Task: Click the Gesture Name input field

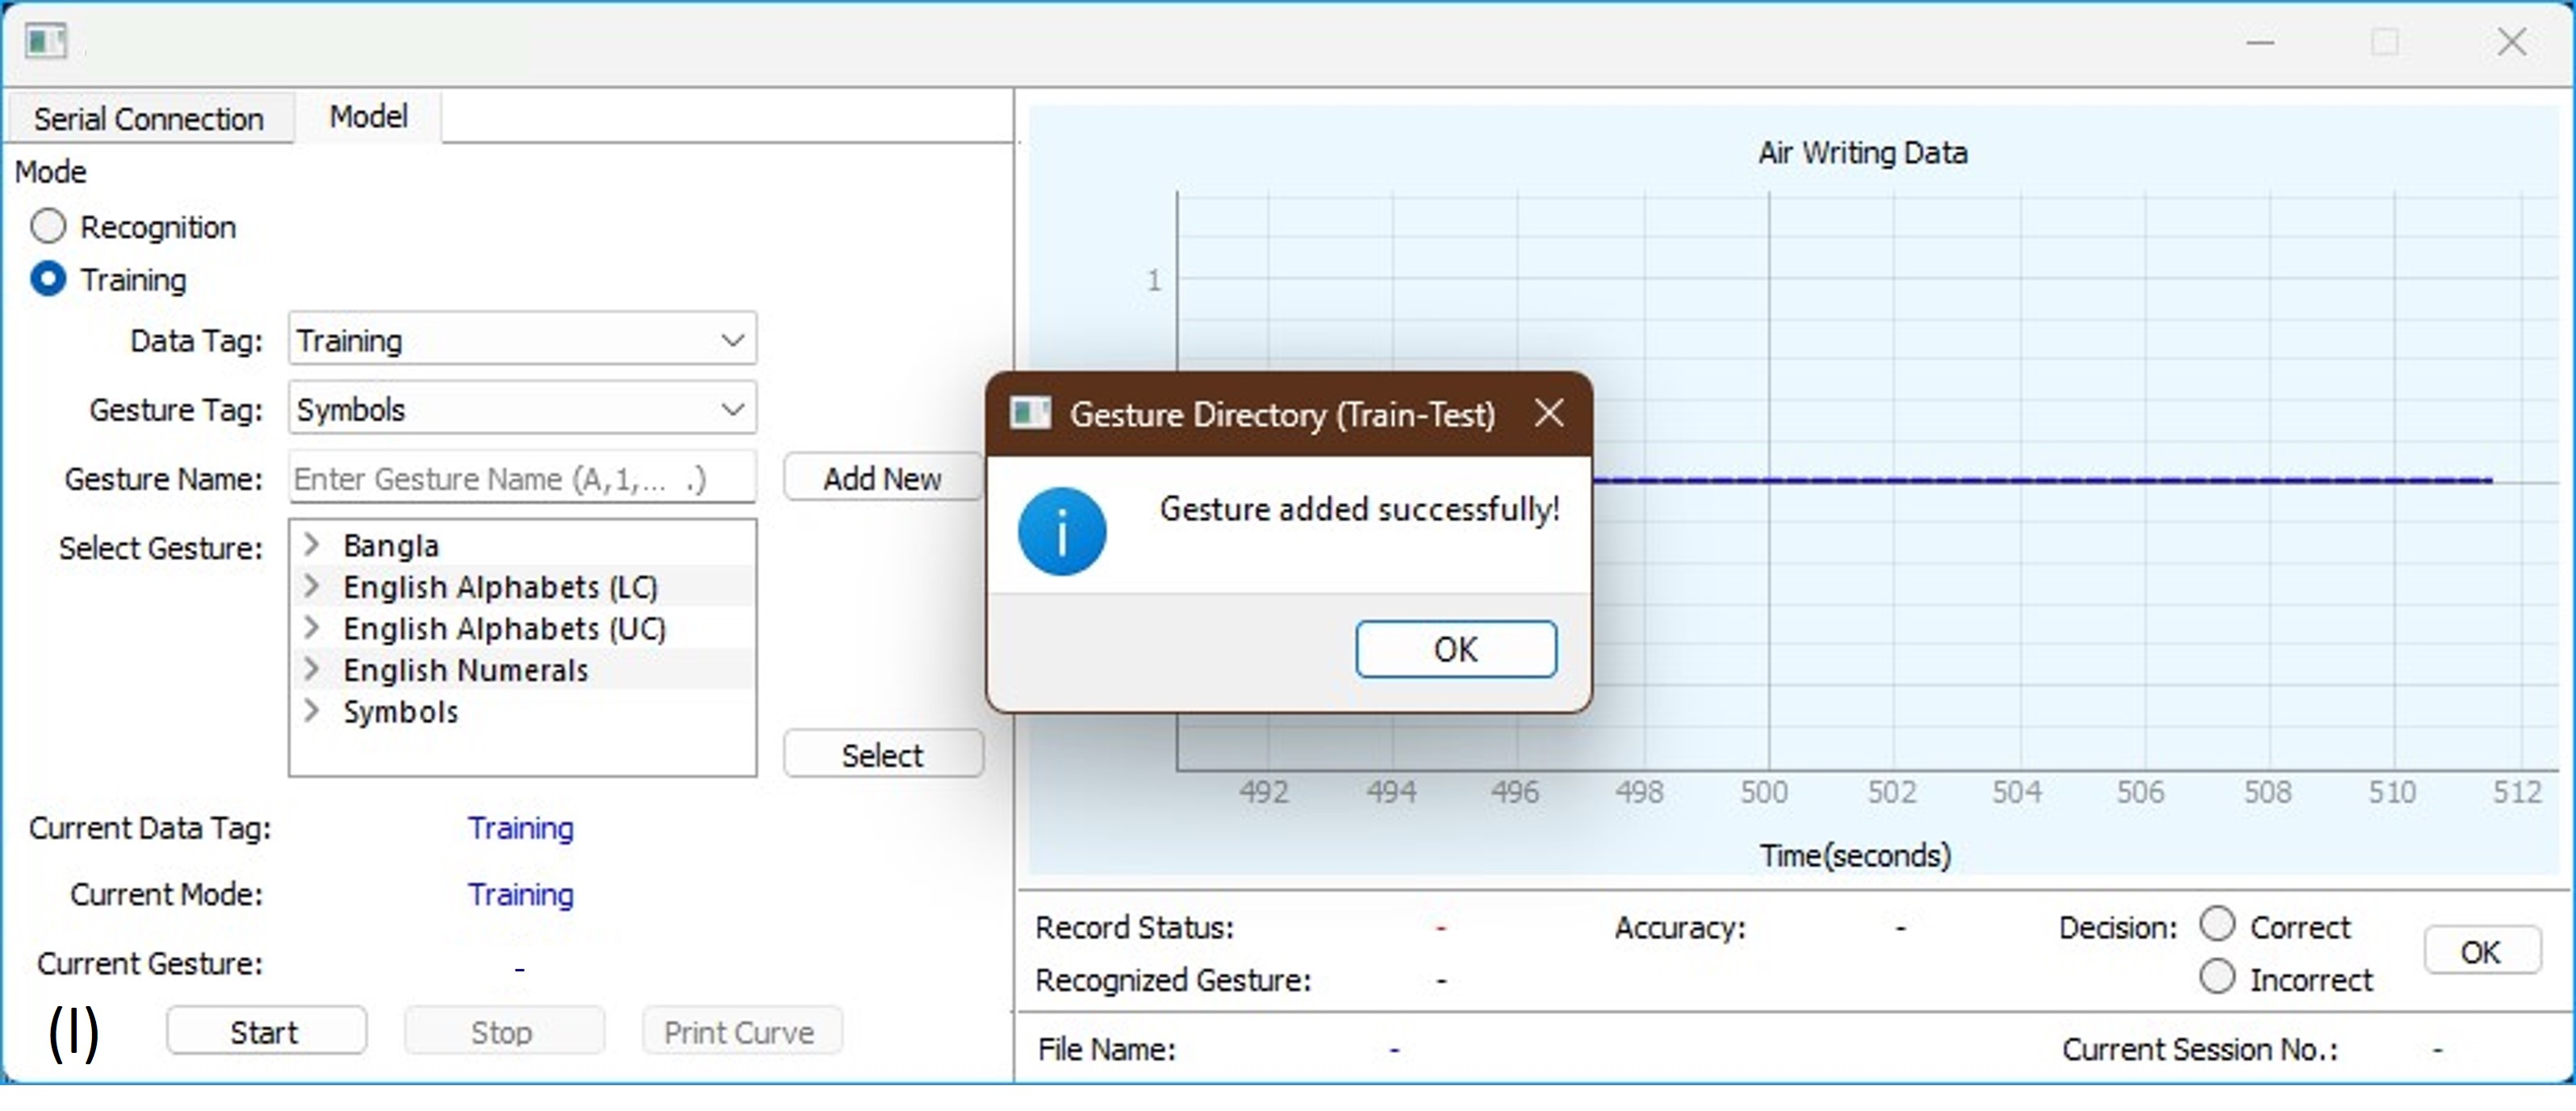Action: click(x=520, y=479)
